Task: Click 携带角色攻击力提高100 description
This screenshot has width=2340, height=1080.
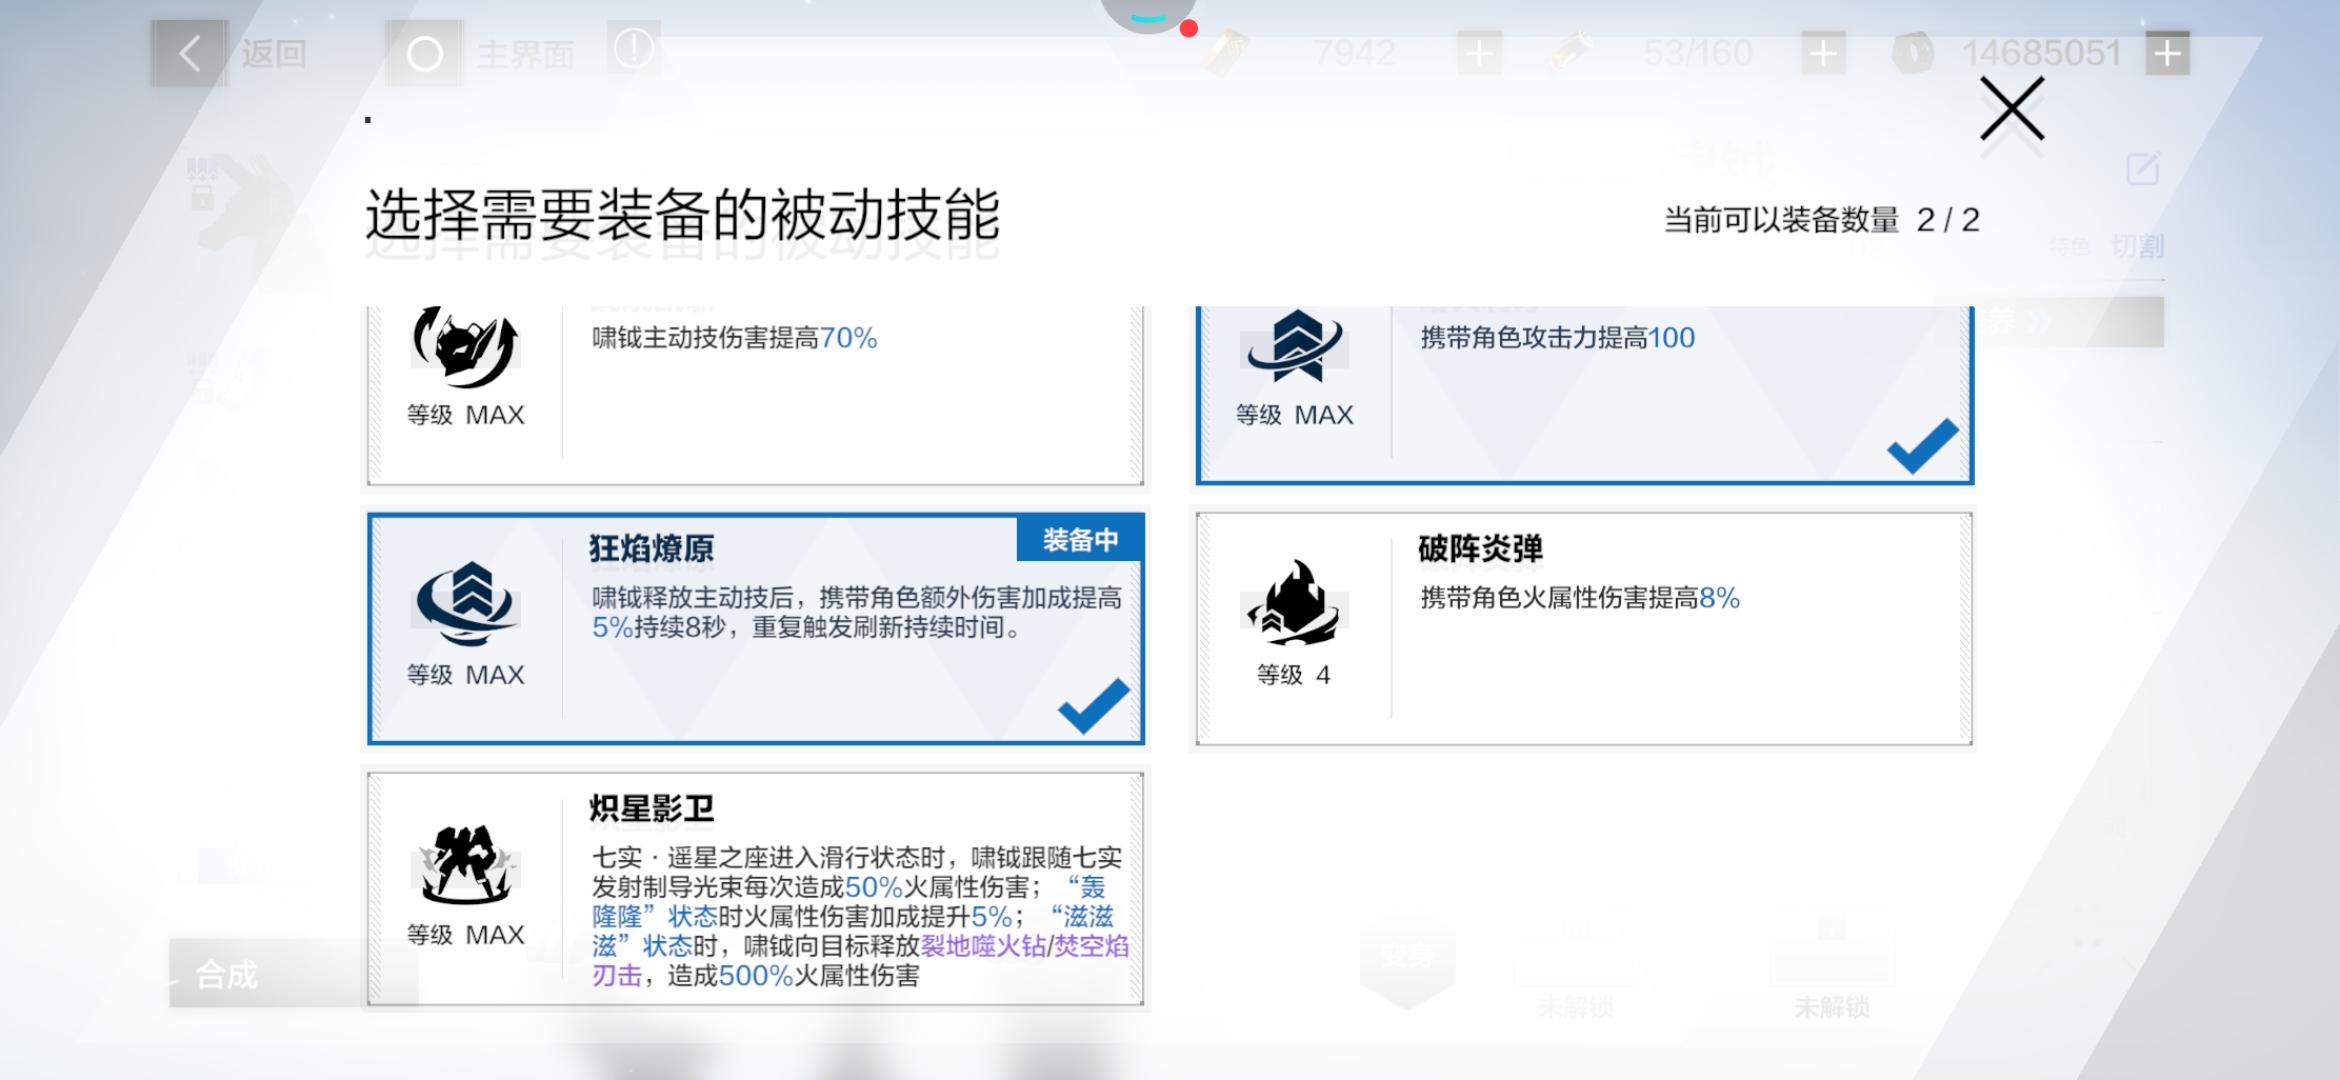Action: click(x=1558, y=338)
